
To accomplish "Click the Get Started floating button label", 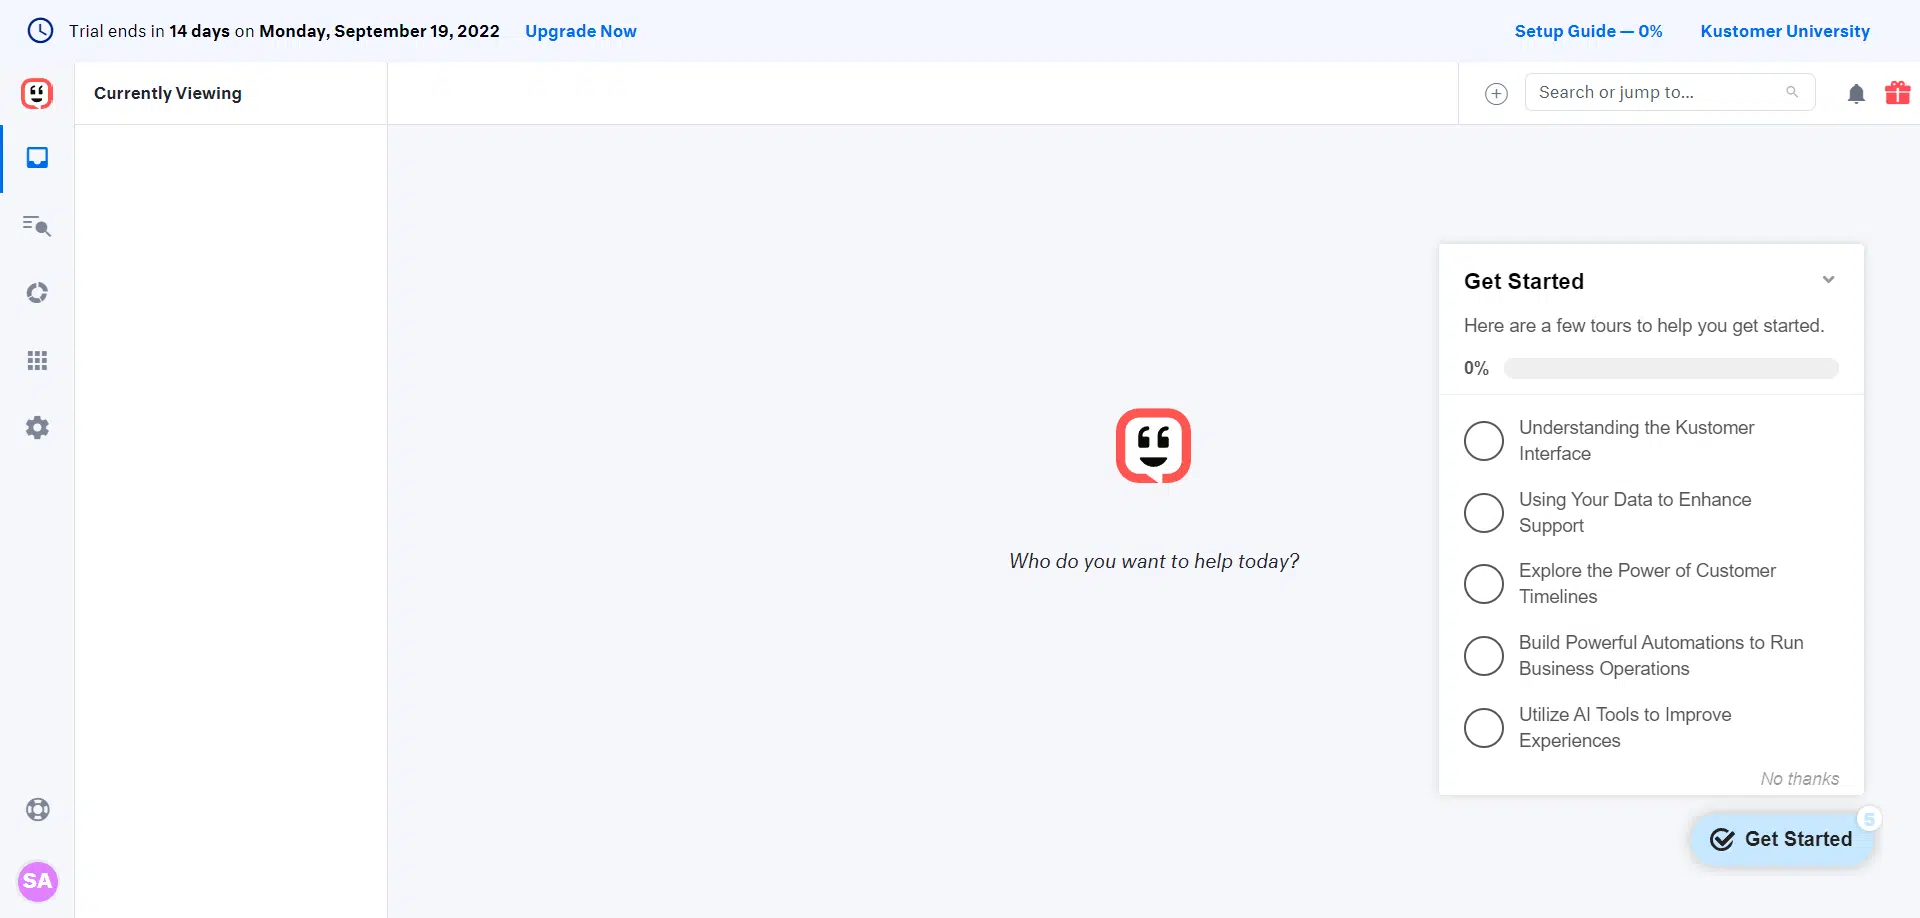I will pyautogui.click(x=1798, y=839).
